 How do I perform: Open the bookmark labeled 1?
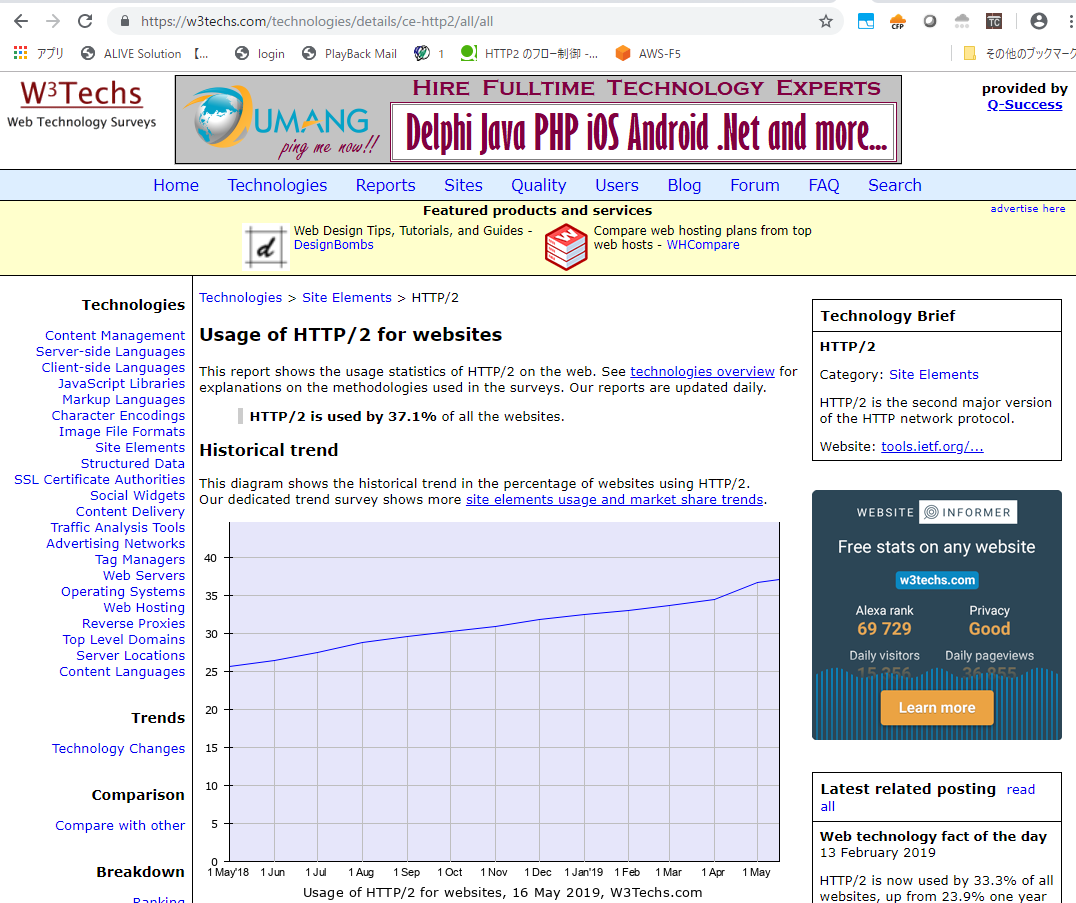(430, 54)
